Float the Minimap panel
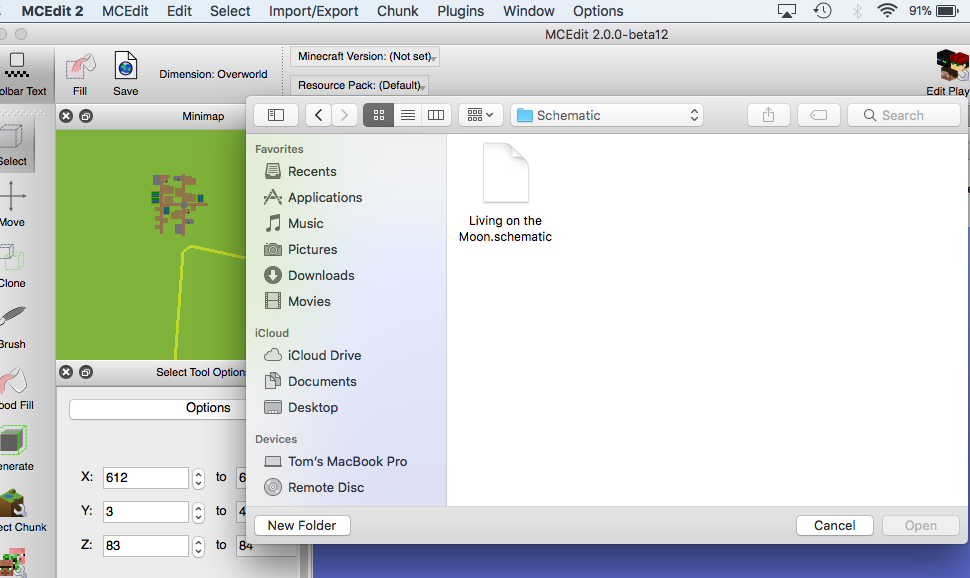The width and height of the screenshot is (970, 578). (86, 116)
